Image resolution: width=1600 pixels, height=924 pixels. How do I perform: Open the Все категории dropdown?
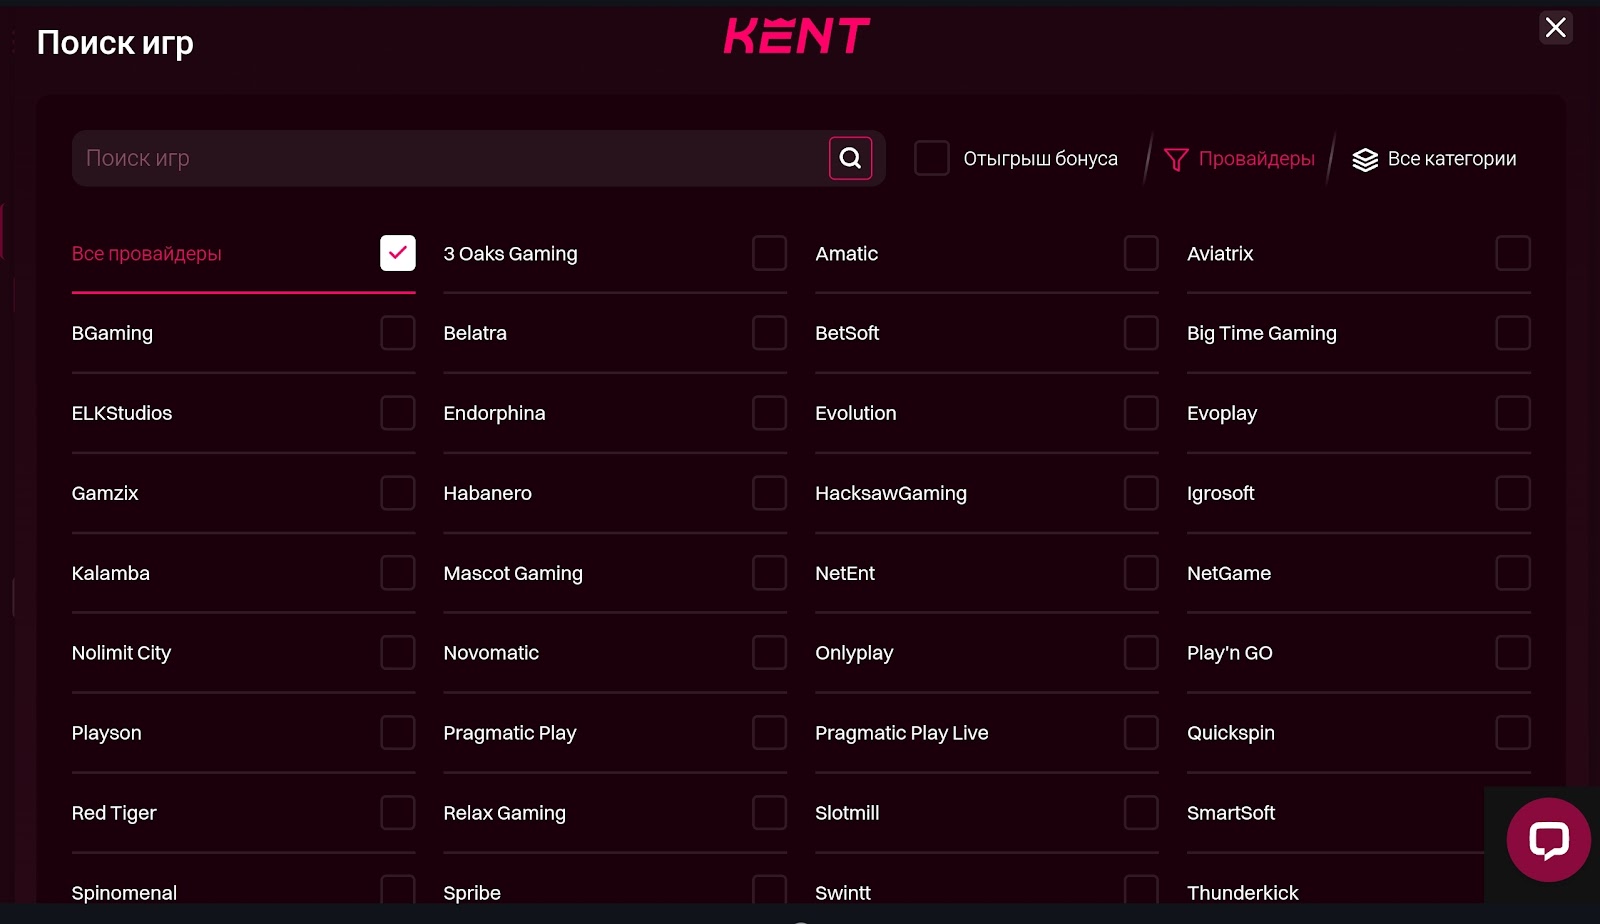pyautogui.click(x=1434, y=159)
